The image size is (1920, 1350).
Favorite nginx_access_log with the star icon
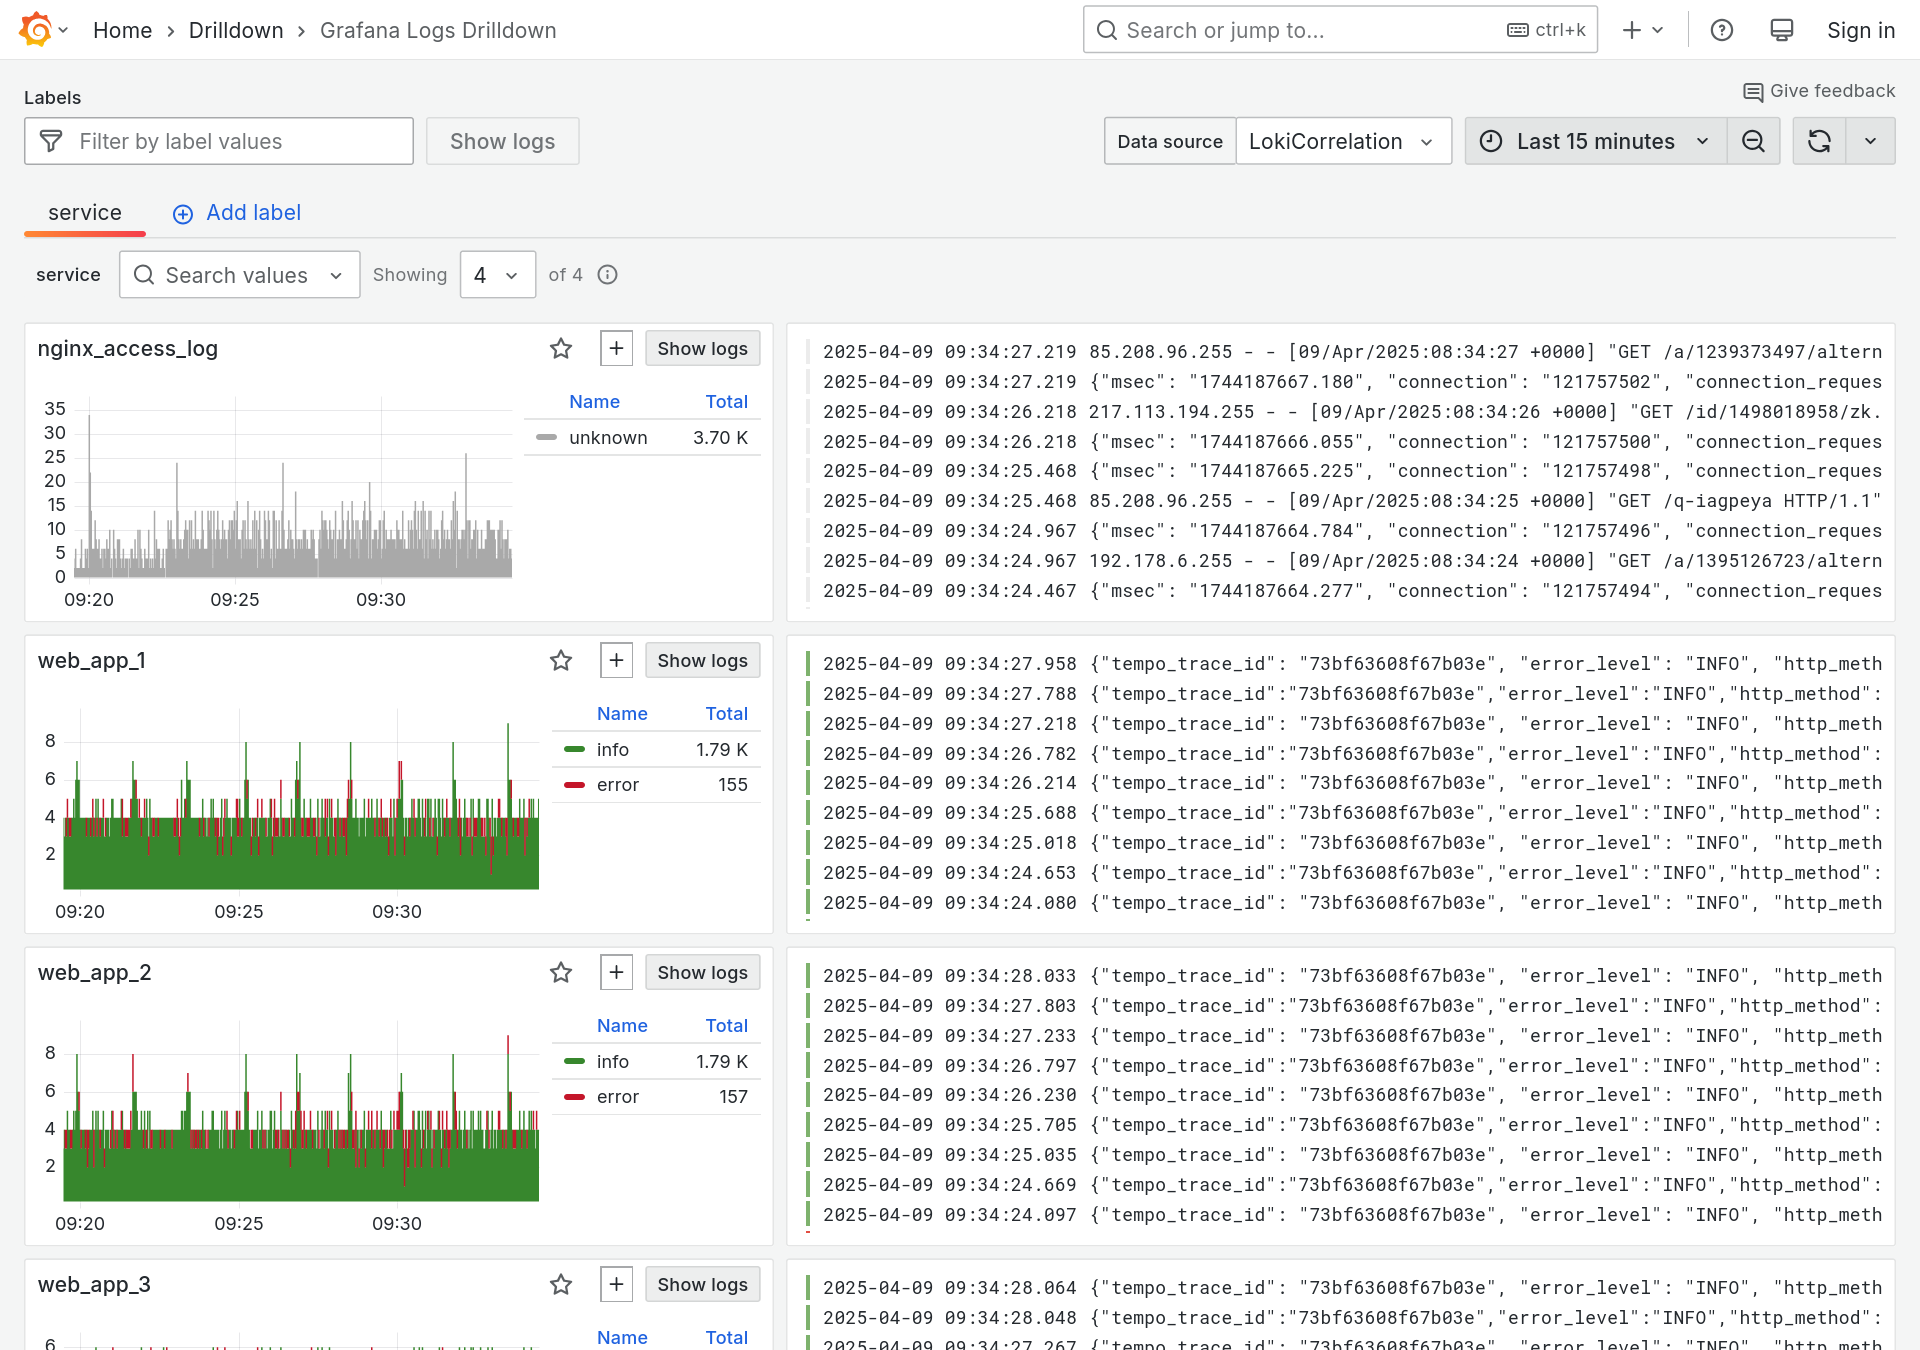click(x=561, y=348)
